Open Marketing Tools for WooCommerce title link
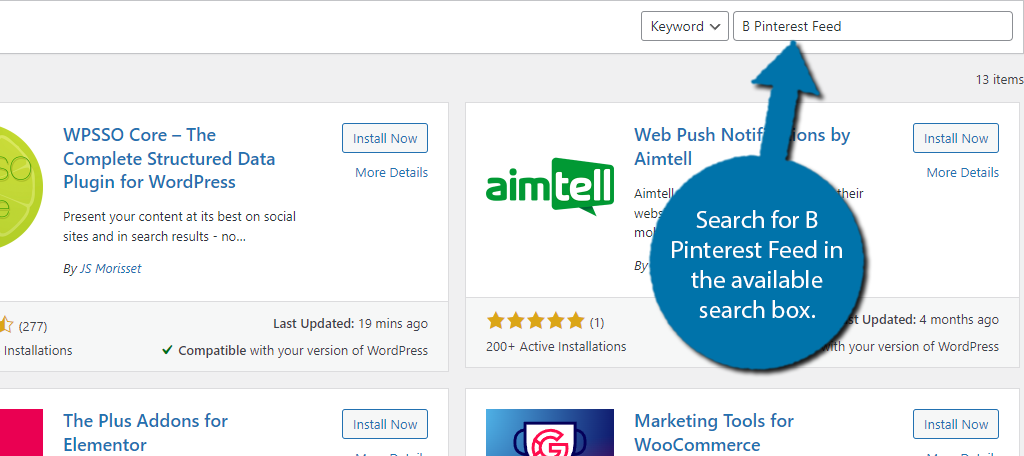Image resolution: width=1024 pixels, height=456 pixels. coord(714,432)
